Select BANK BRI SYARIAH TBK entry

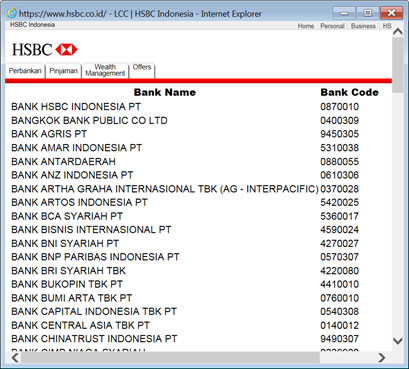tap(69, 271)
